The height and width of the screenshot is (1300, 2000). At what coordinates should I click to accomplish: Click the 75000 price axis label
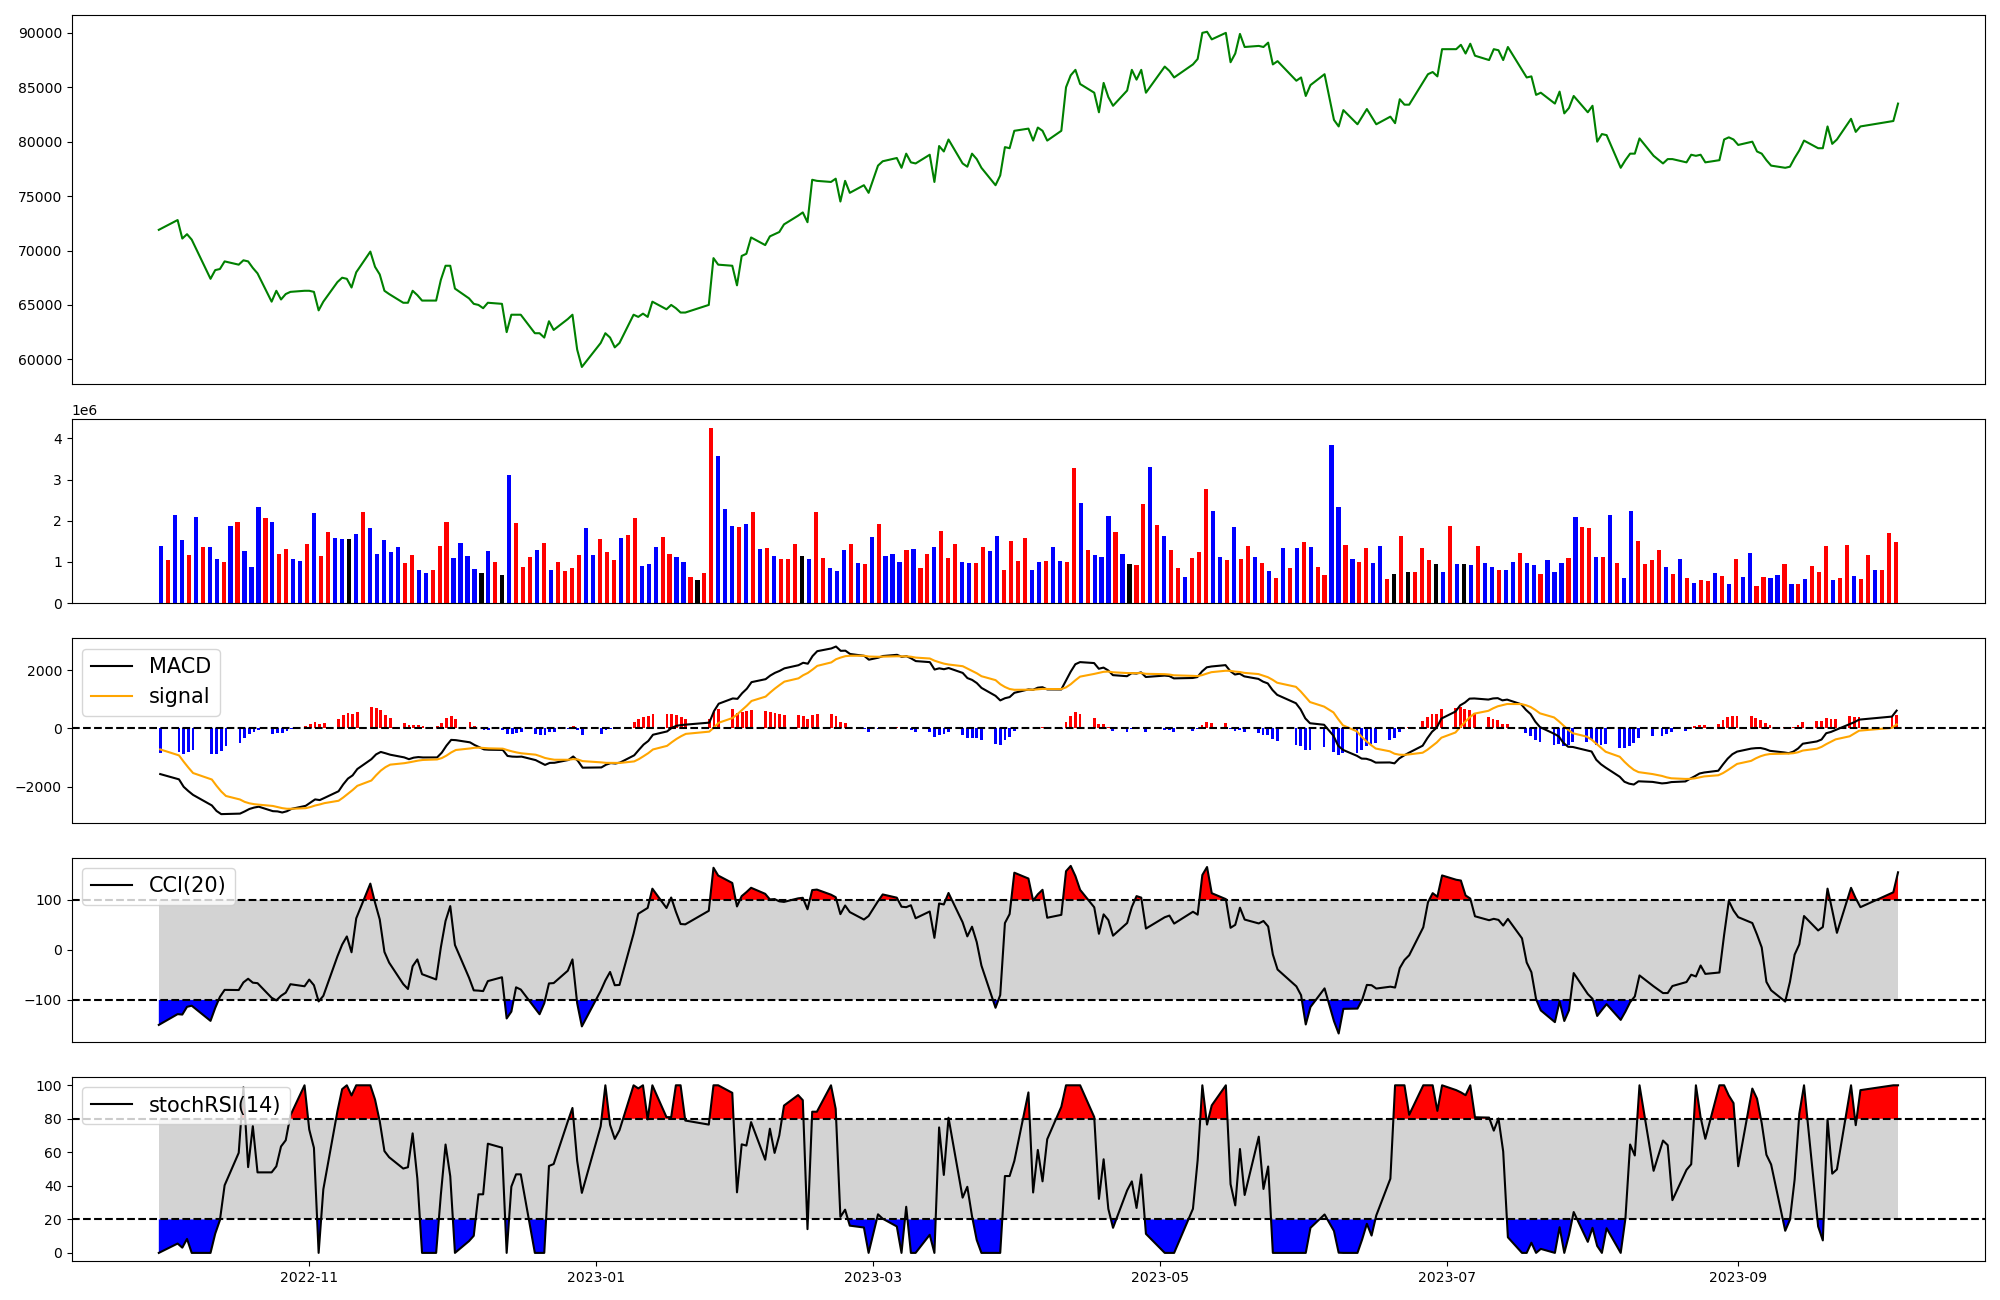[x=40, y=197]
